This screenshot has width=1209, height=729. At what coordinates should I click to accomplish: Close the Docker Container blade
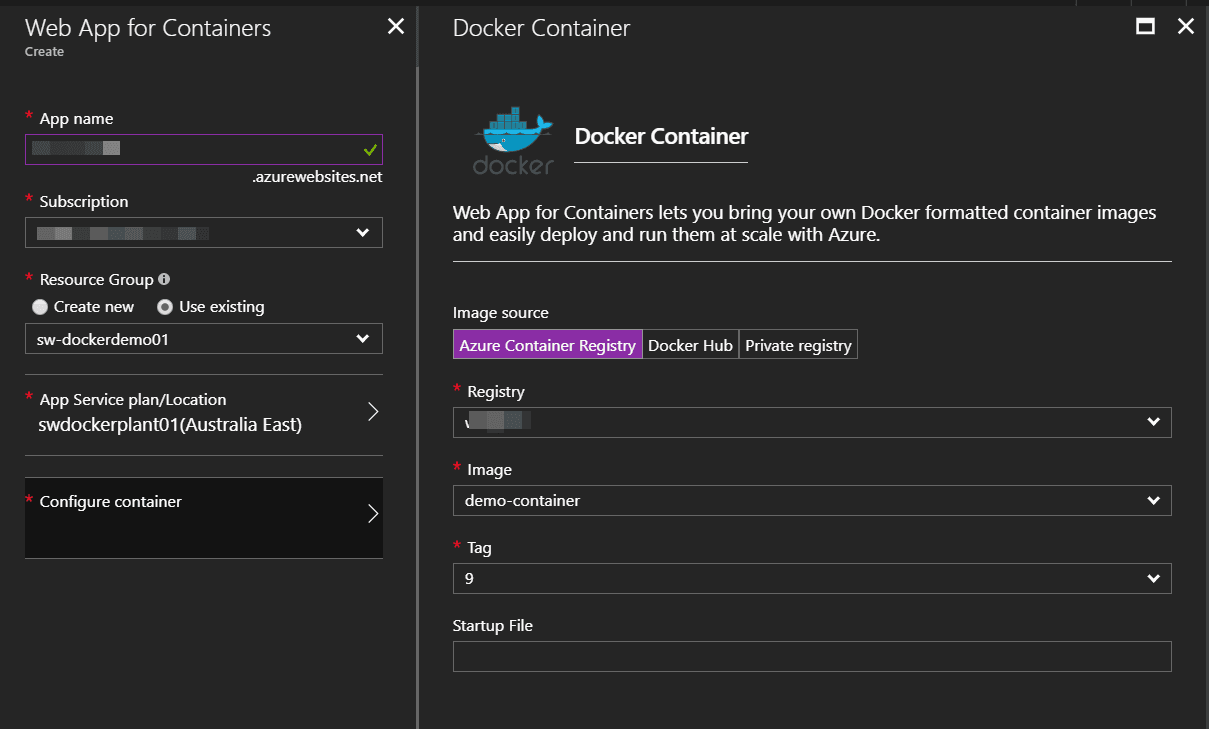[x=1186, y=27]
